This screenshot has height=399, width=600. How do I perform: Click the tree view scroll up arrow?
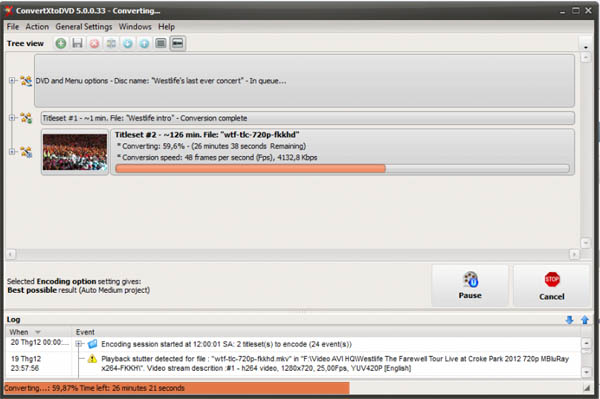(x=585, y=58)
